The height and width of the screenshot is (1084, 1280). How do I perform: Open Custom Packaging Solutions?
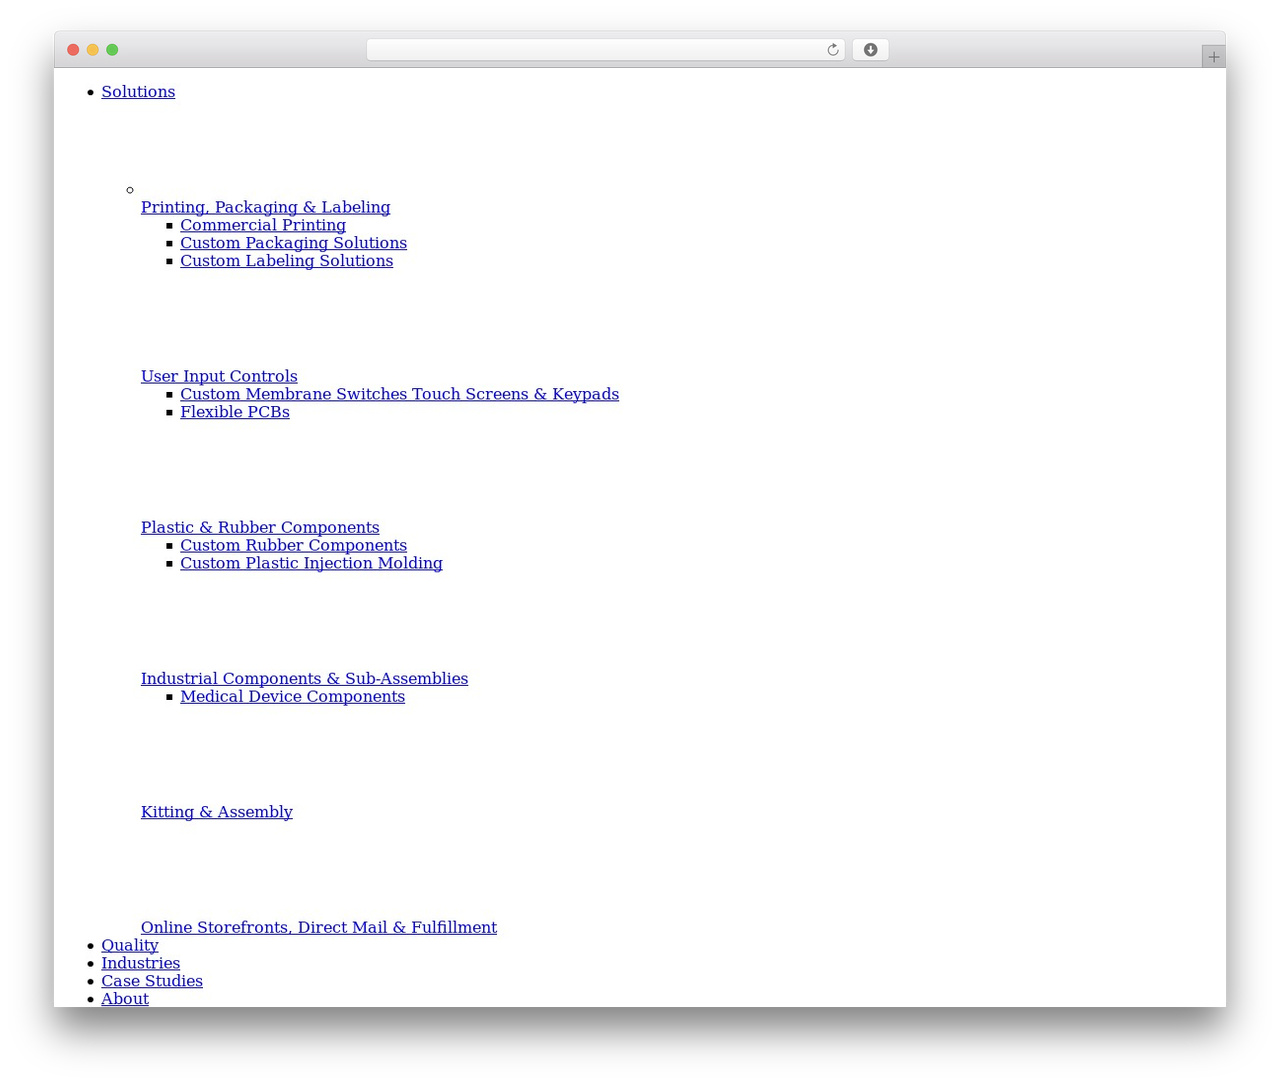[293, 244]
